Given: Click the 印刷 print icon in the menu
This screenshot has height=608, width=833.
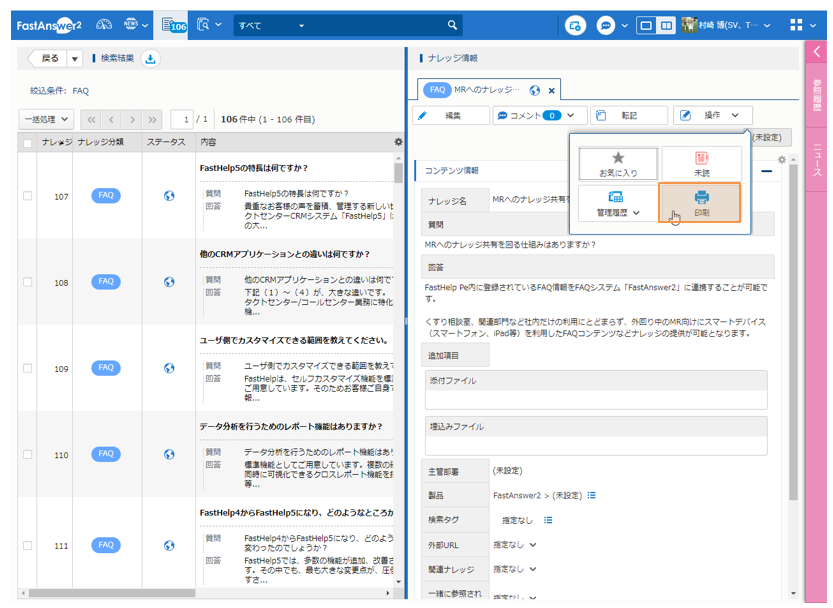Looking at the screenshot, I should click(701, 203).
